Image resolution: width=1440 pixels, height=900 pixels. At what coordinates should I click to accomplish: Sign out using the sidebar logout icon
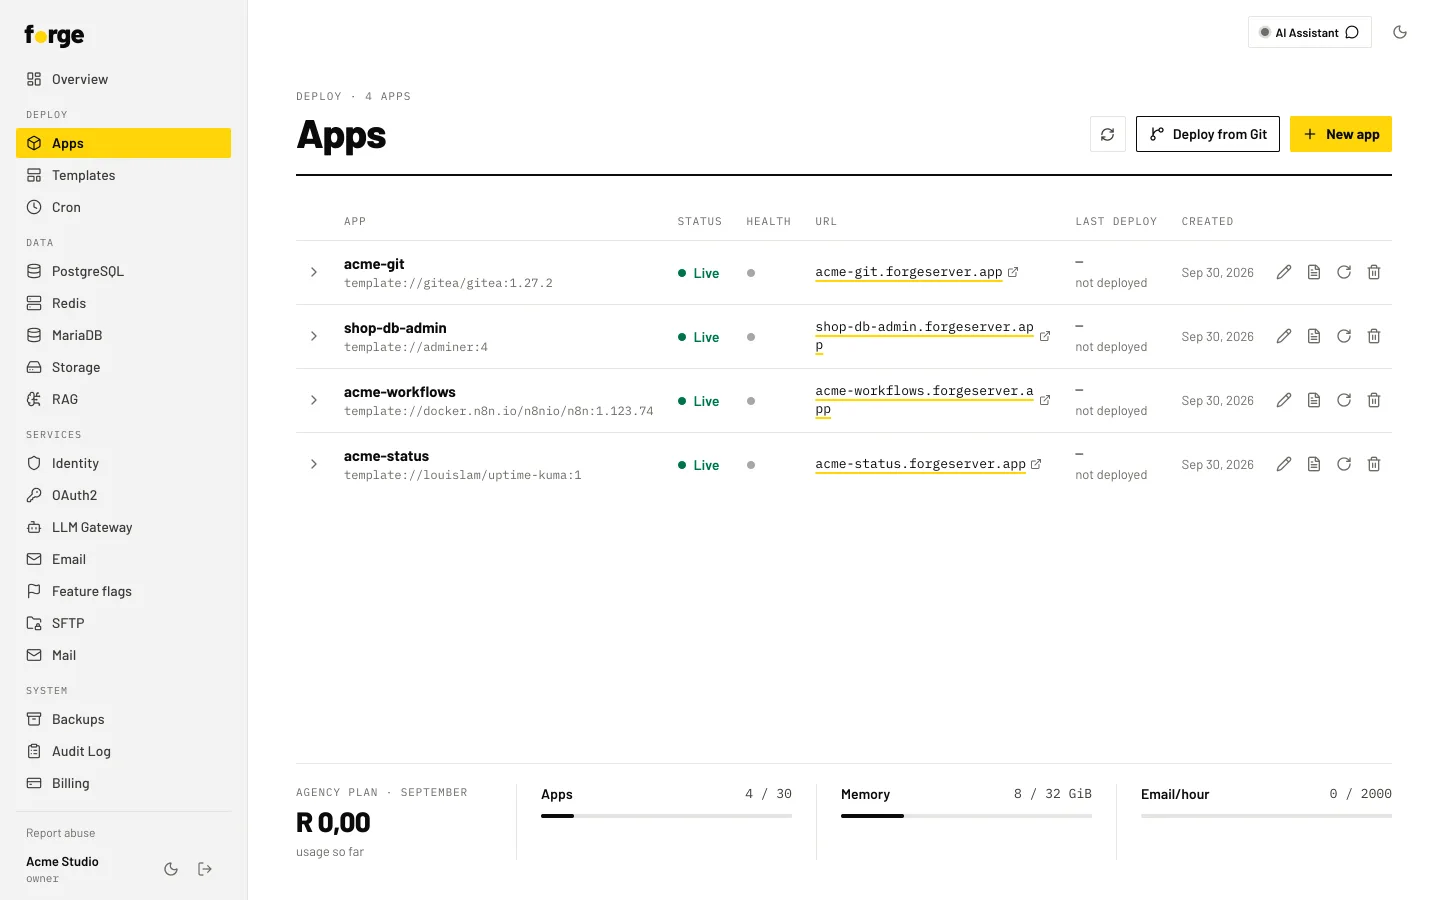(205, 869)
